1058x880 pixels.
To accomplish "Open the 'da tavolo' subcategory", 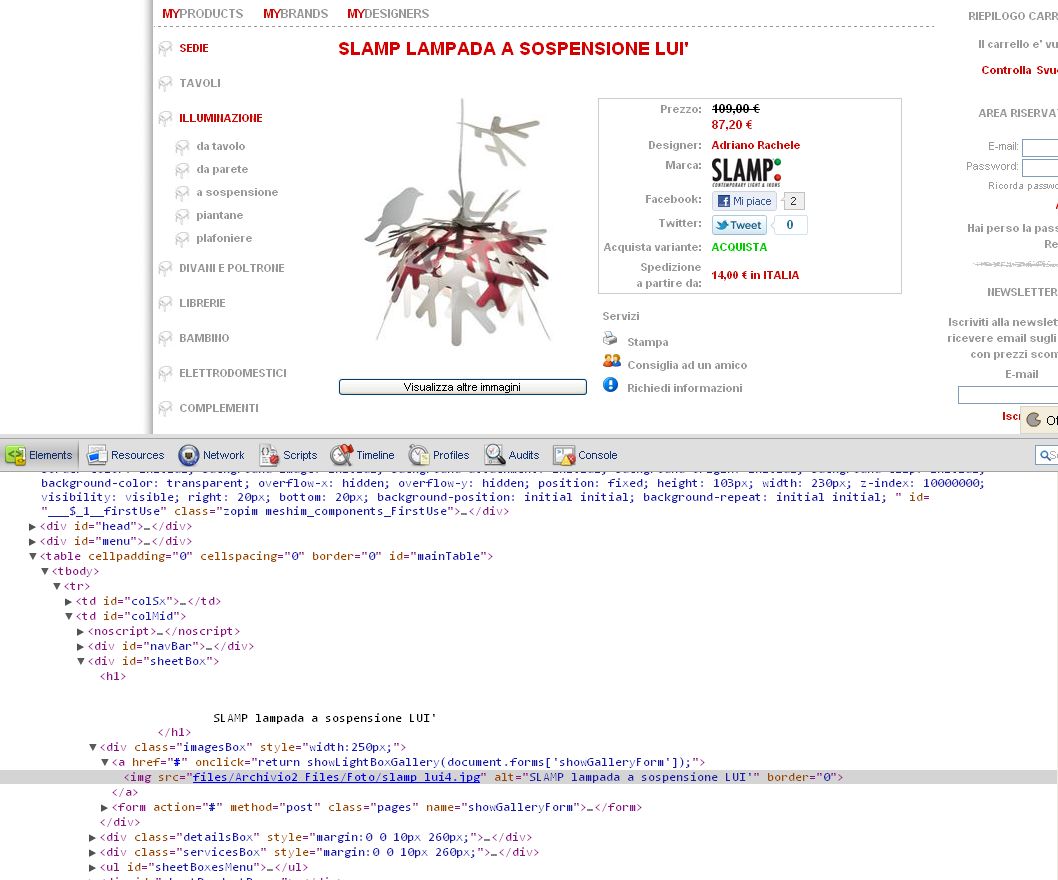I will (x=221, y=146).
